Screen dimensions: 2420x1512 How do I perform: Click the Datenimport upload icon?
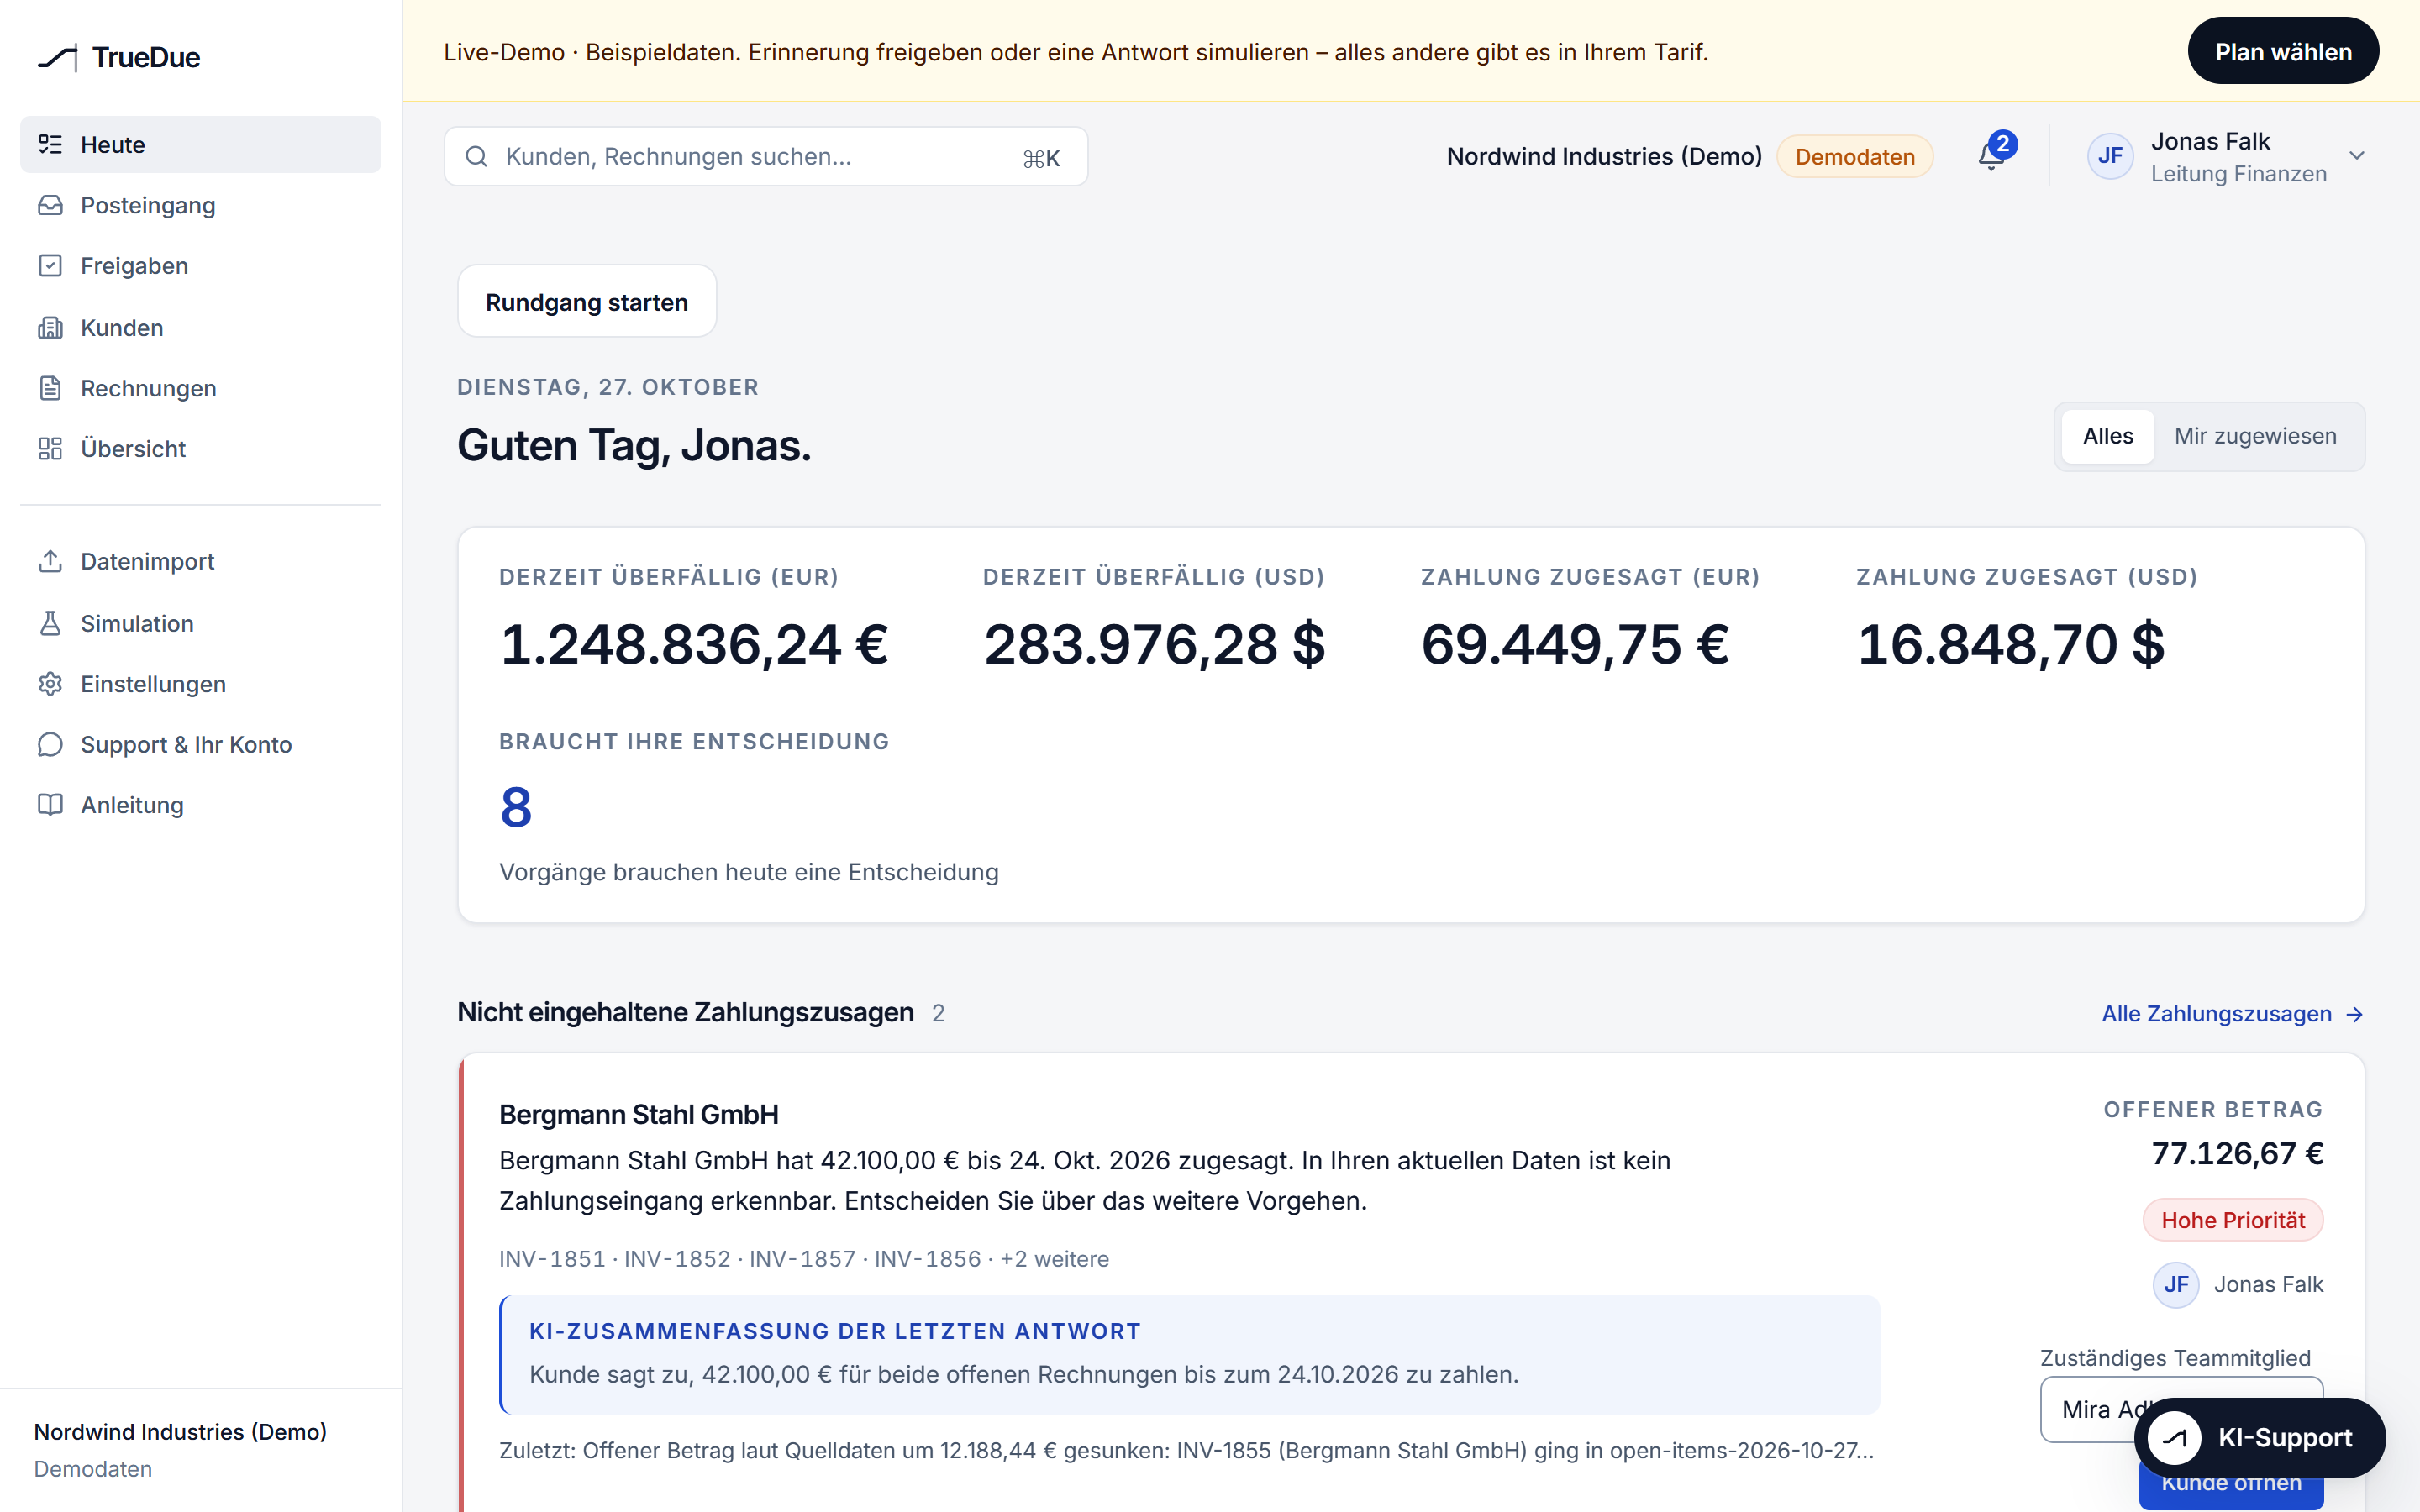(x=50, y=561)
